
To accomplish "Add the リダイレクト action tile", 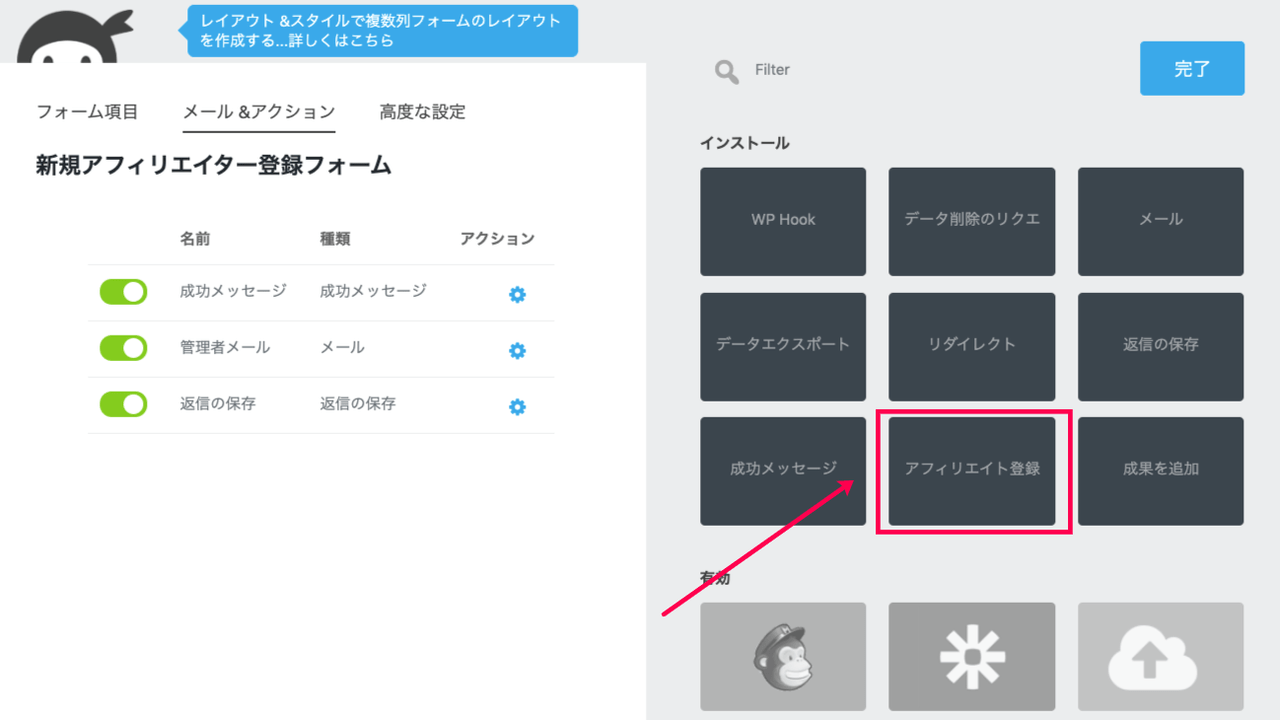I will (971, 346).
